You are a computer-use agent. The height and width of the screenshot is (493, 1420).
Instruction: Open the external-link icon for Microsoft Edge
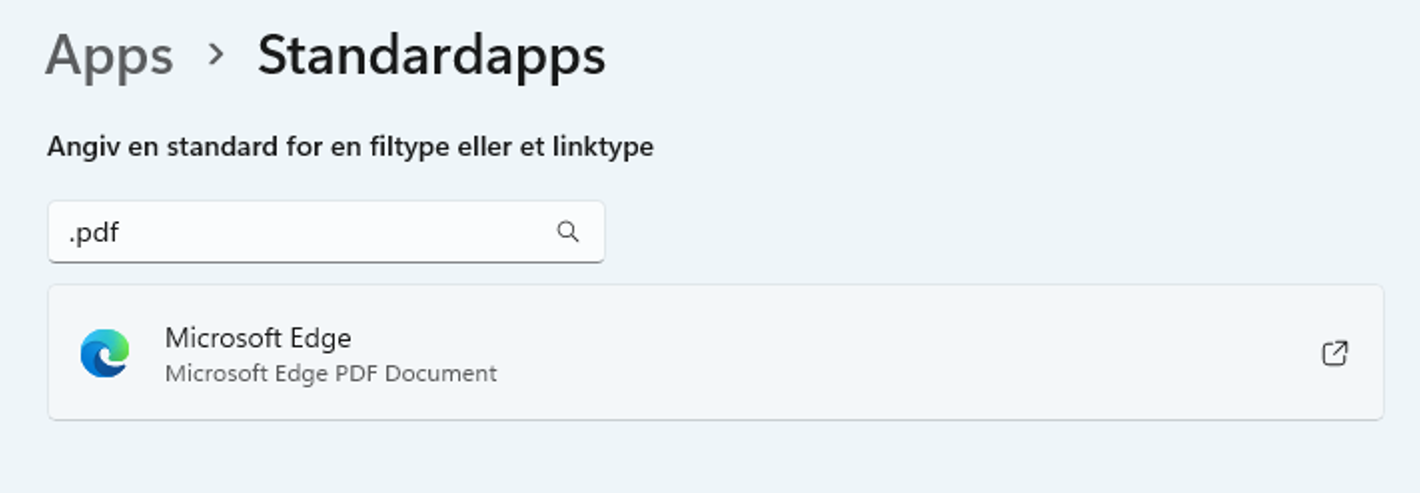pos(1335,353)
